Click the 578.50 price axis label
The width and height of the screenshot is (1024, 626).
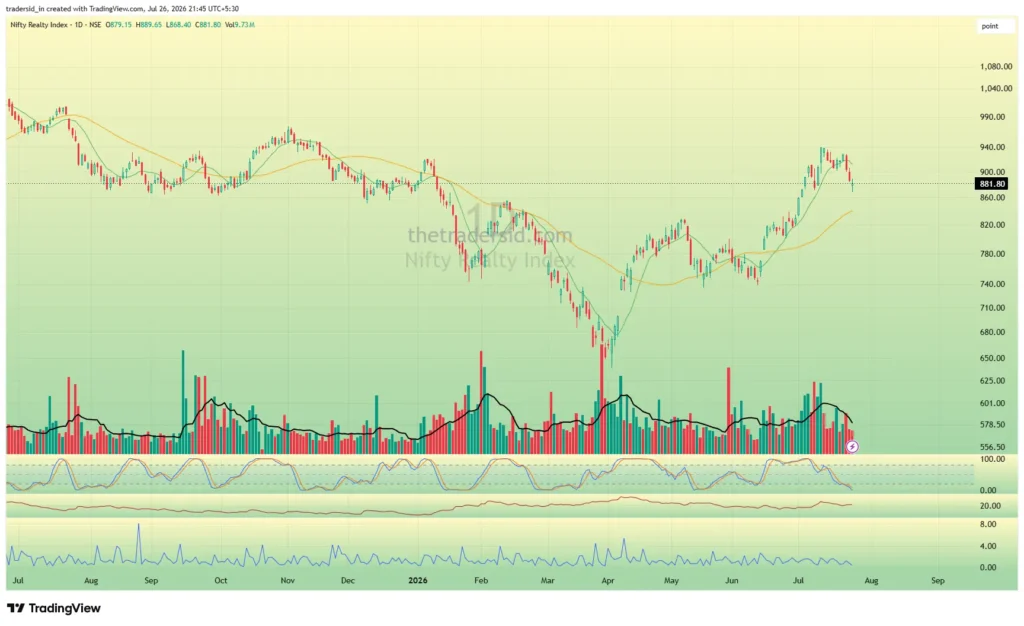point(992,425)
